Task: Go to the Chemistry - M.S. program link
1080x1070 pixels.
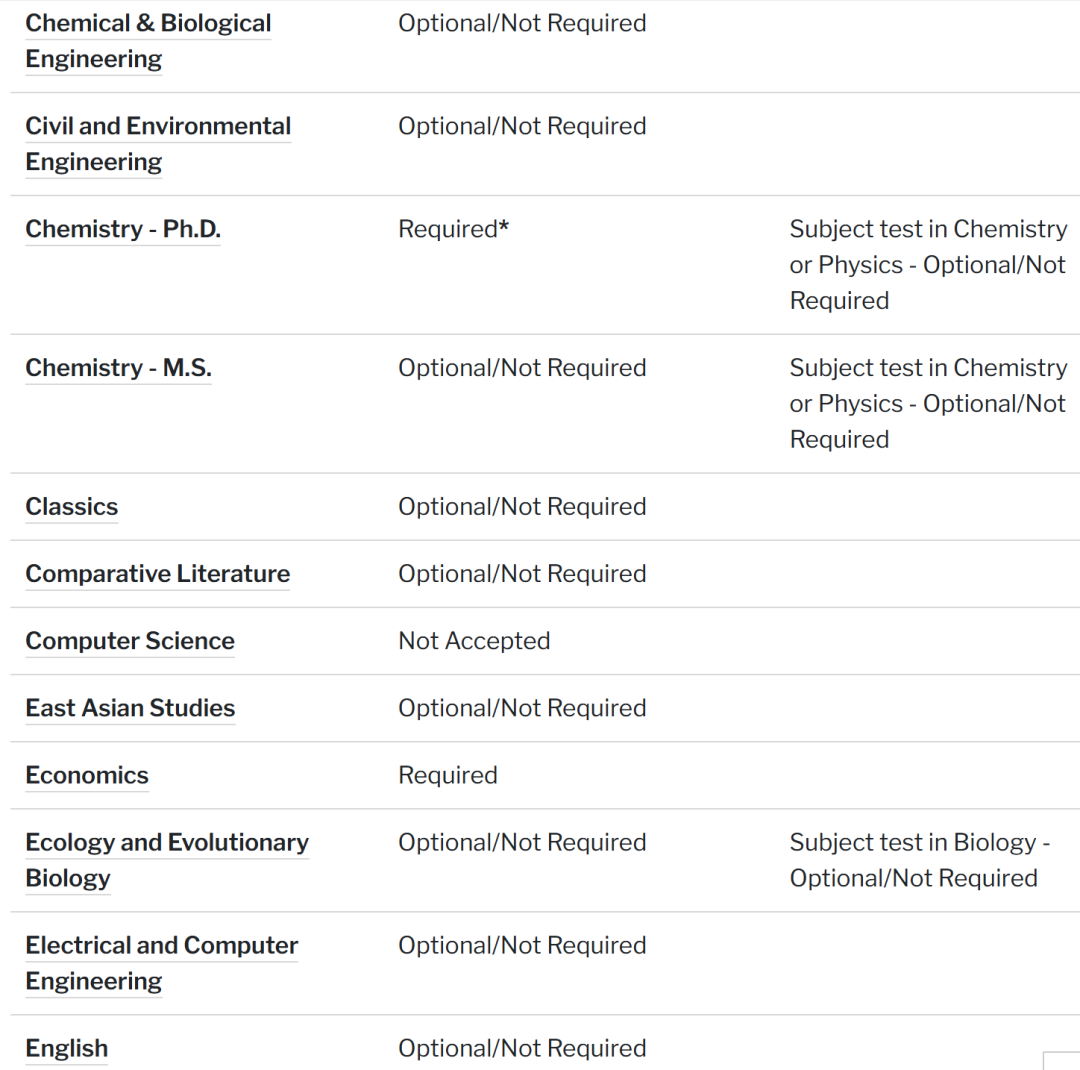Action: [118, 369]
